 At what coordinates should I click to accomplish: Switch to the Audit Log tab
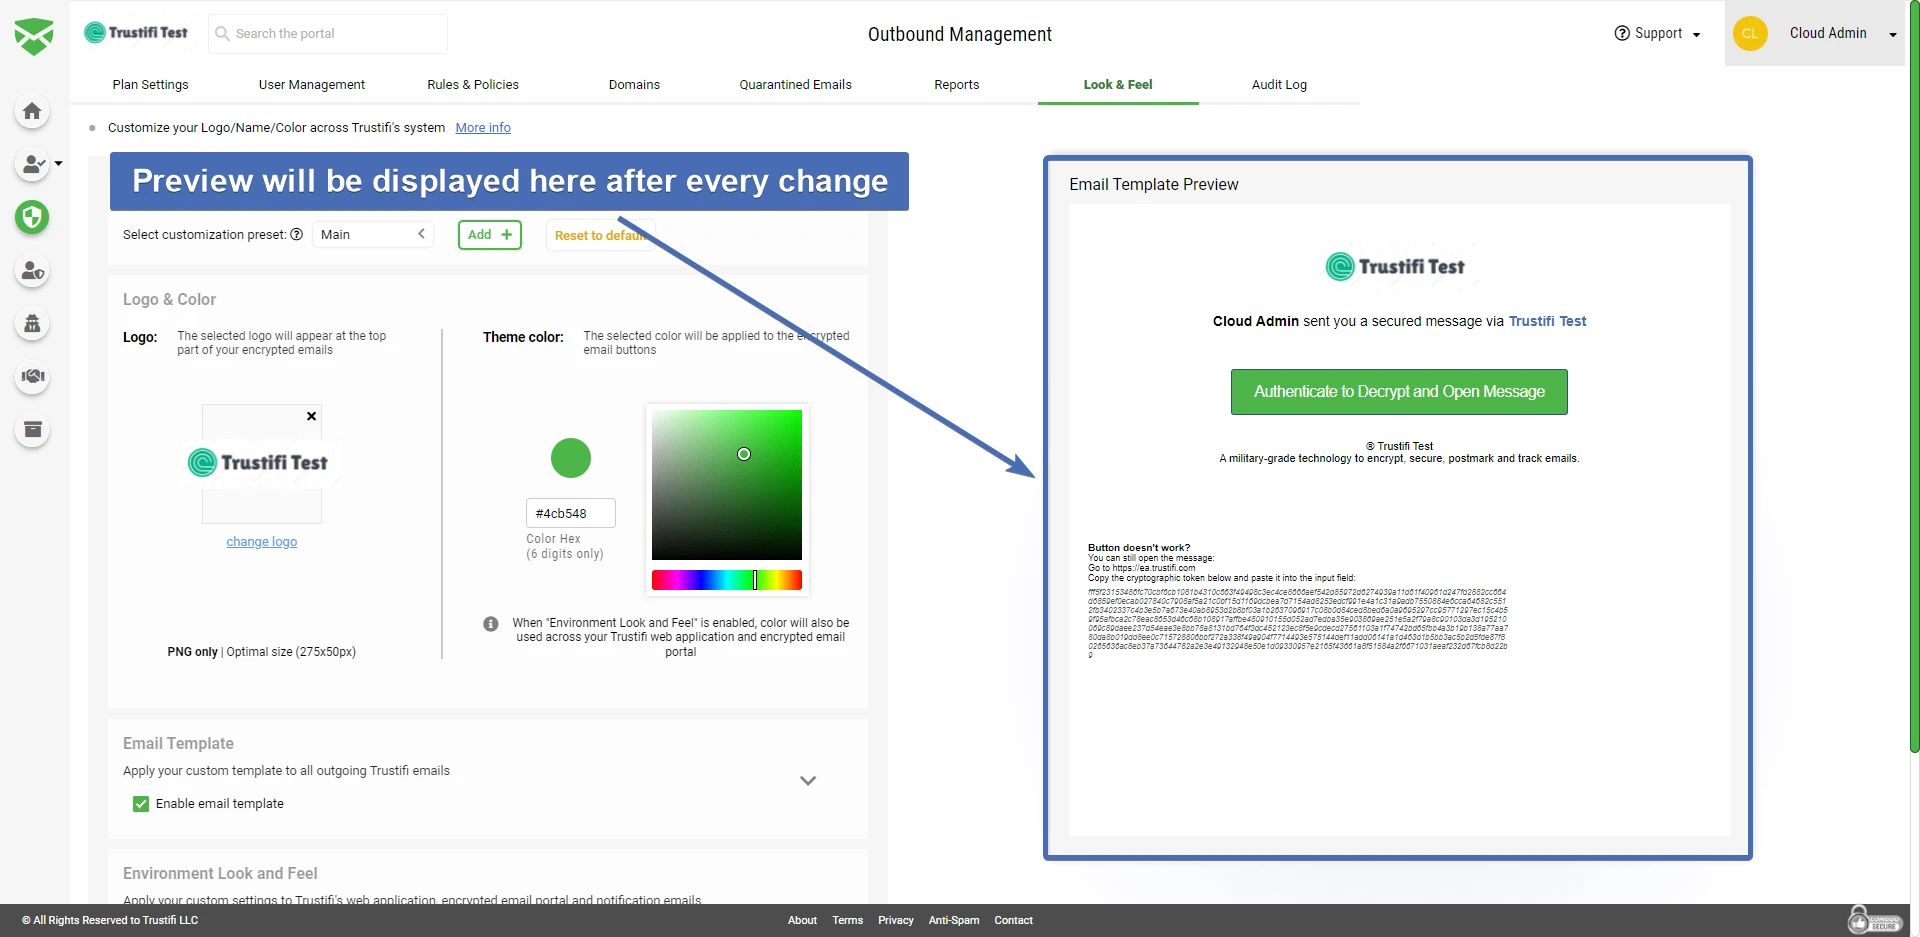click(1279, 84)
